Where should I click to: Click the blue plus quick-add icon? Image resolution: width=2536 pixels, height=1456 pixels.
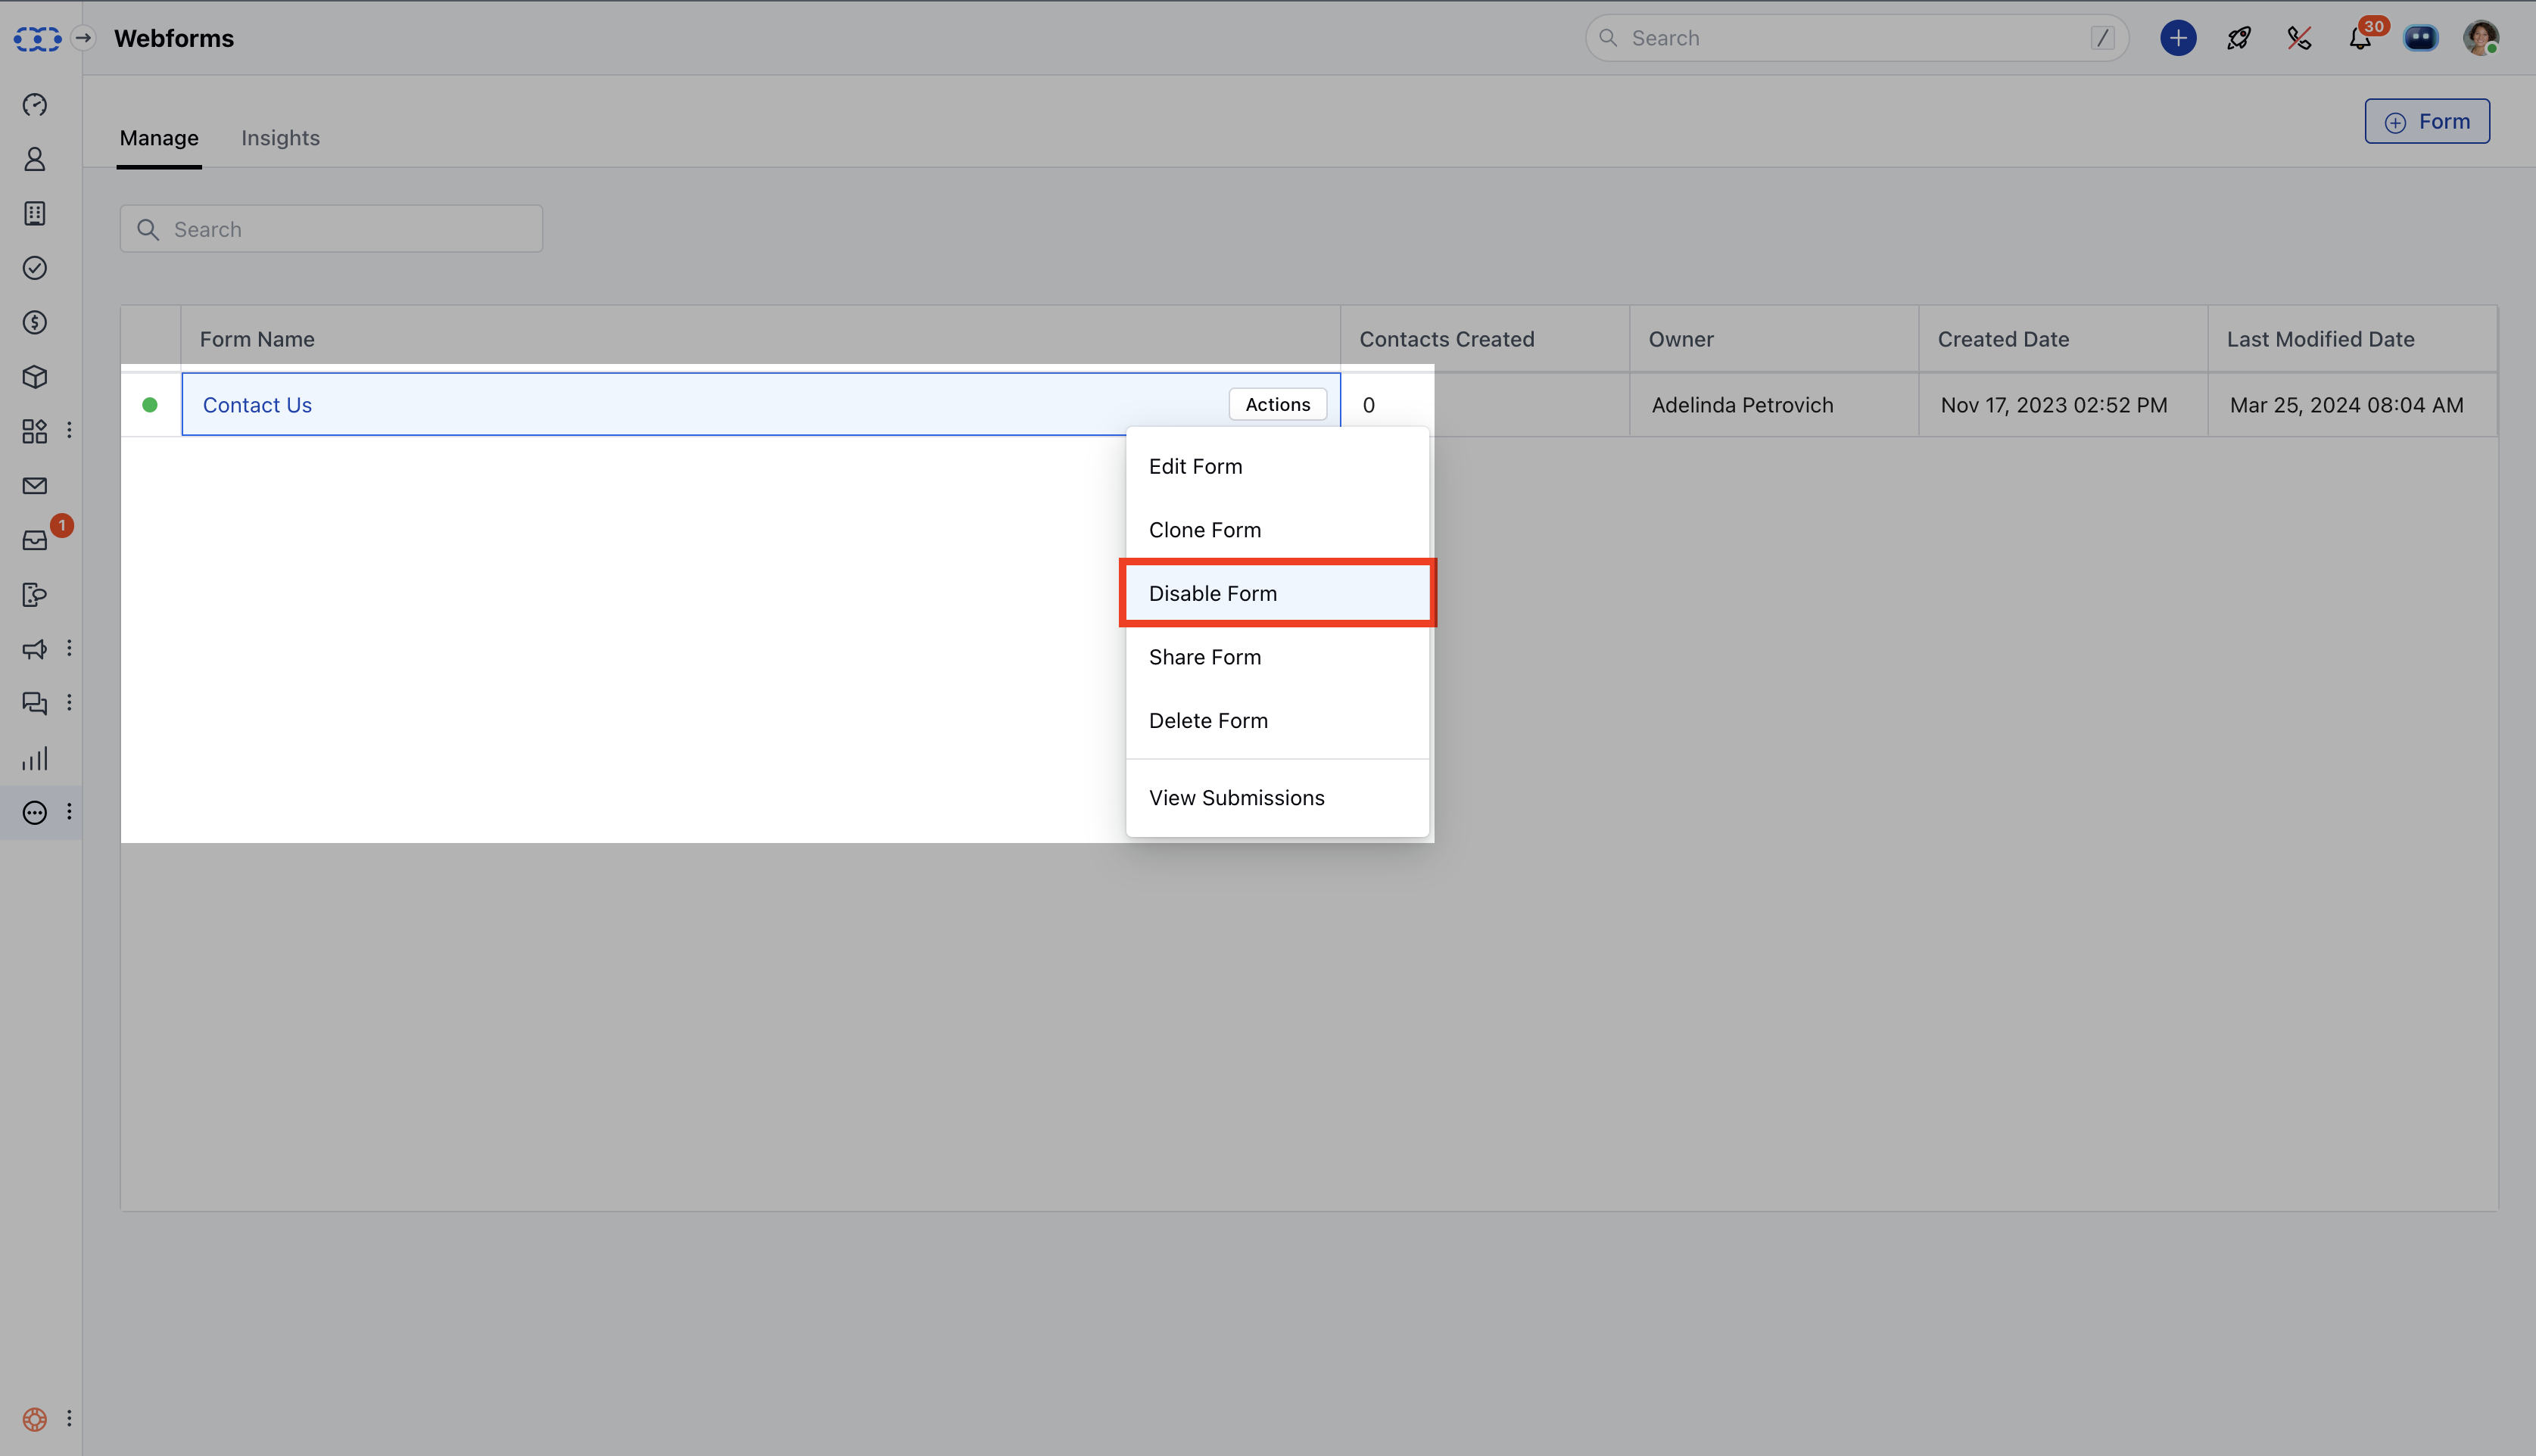[2178, 38]
